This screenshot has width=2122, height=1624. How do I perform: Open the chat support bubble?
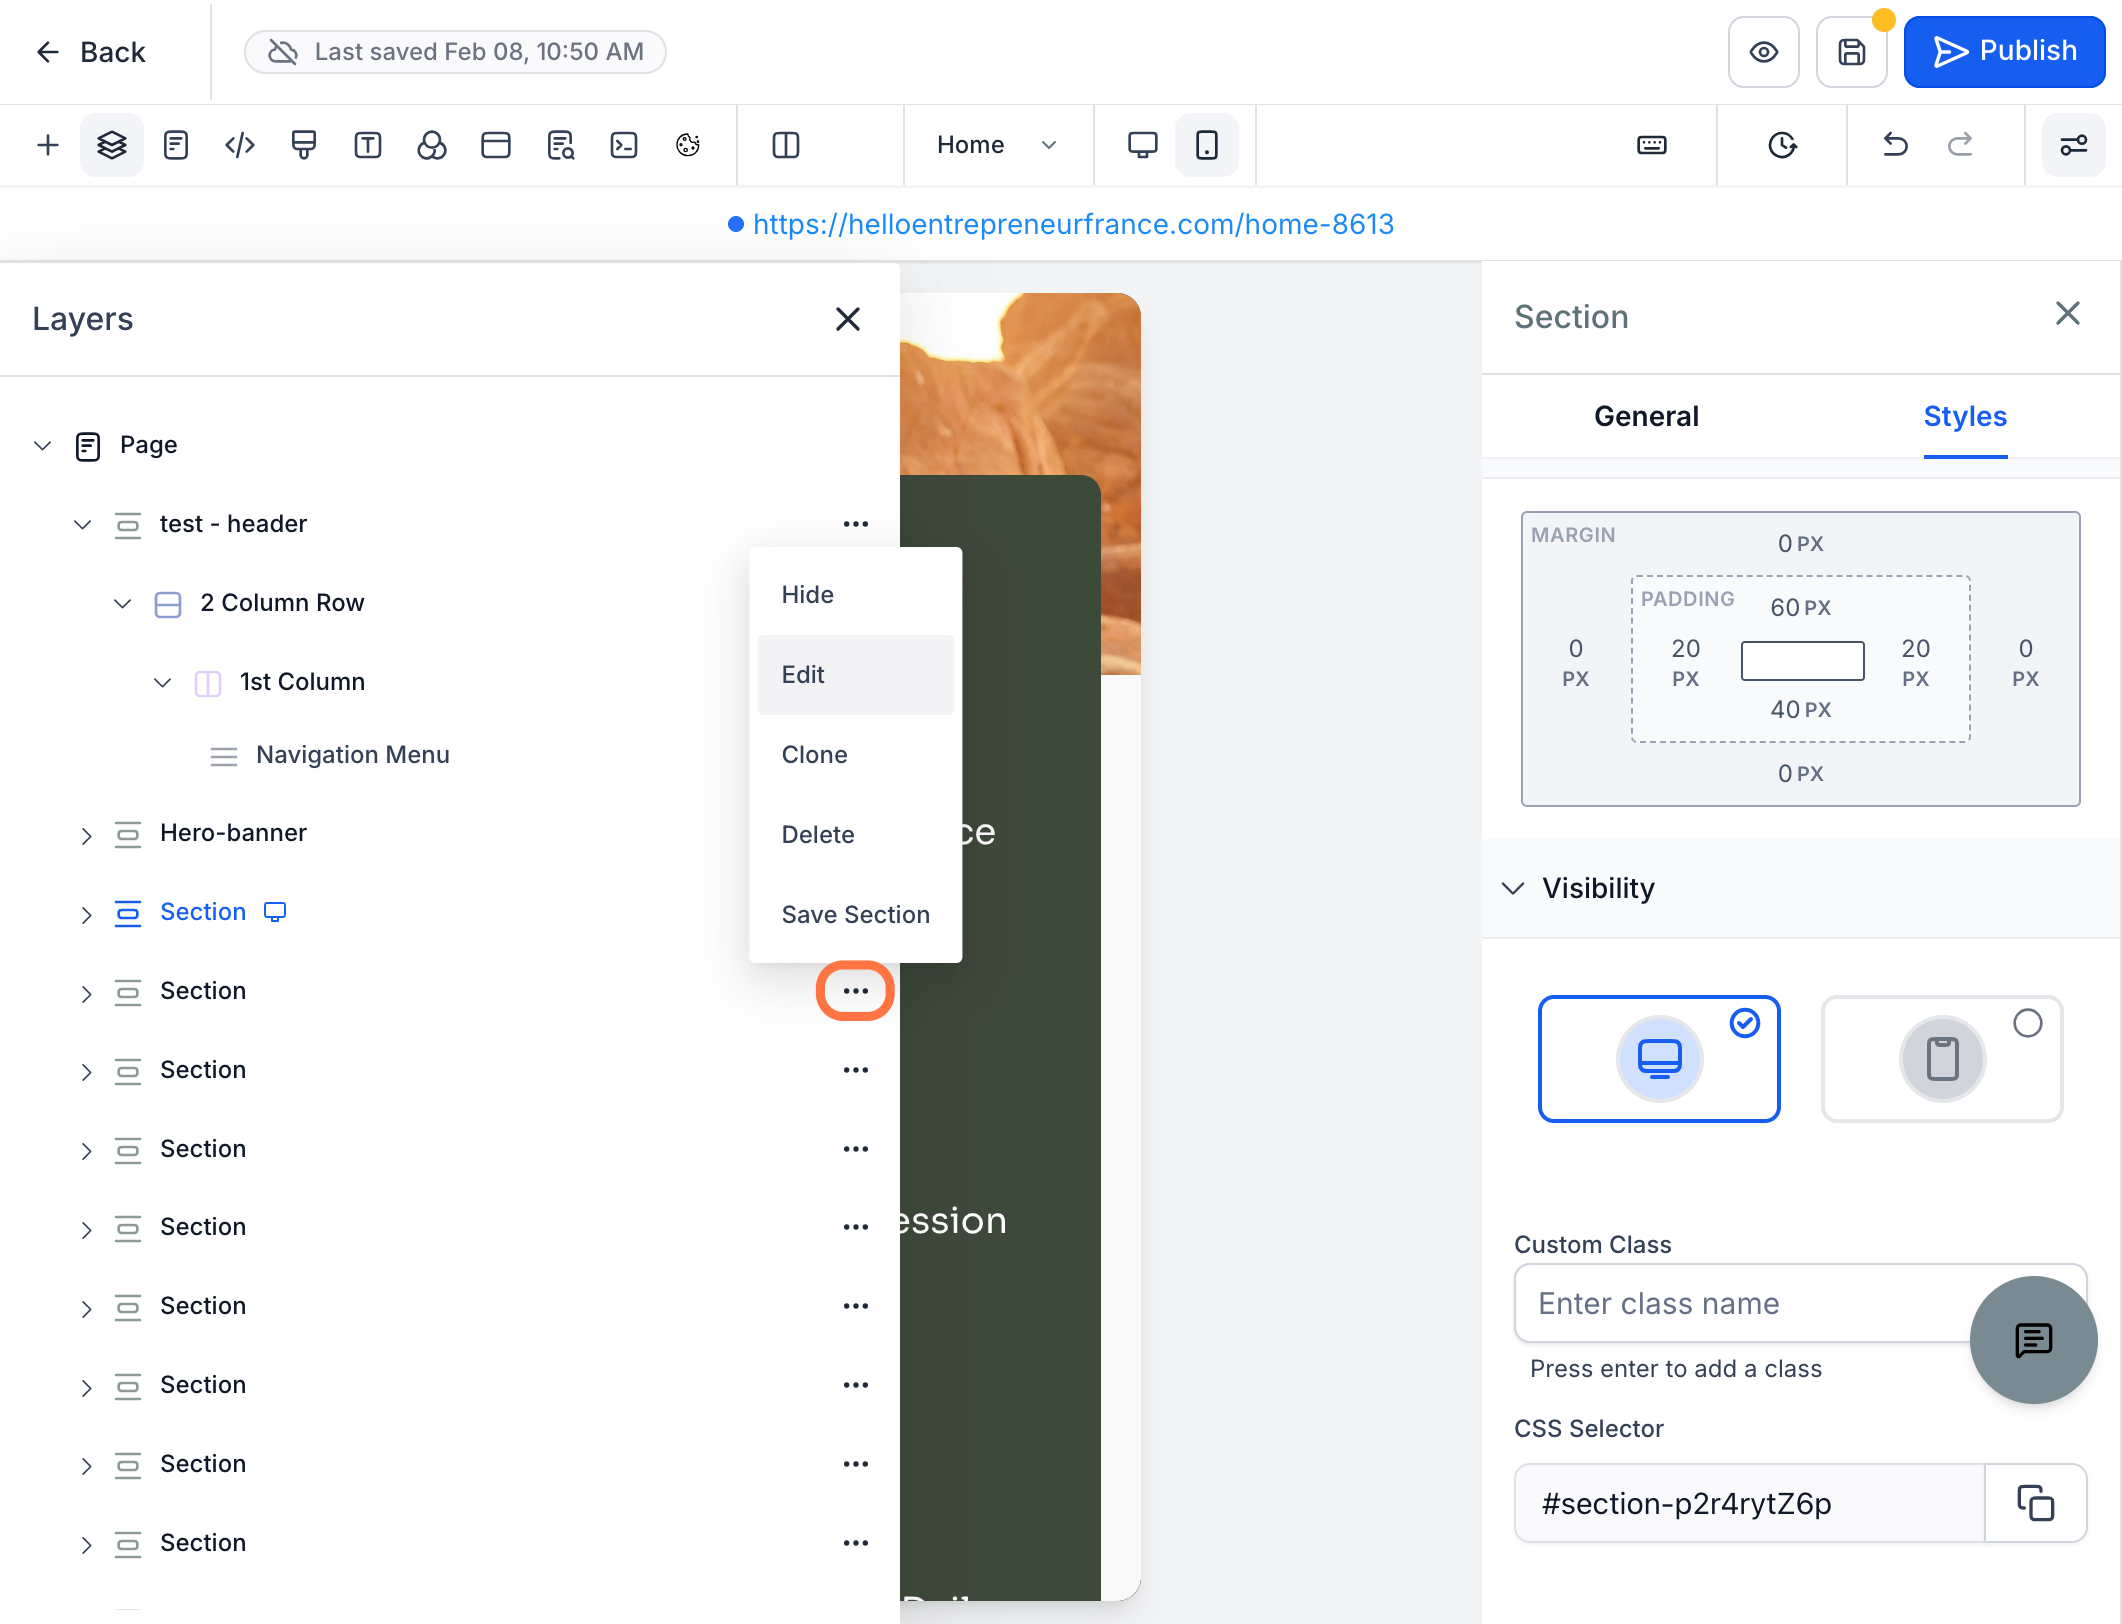click(2033, 1339)
